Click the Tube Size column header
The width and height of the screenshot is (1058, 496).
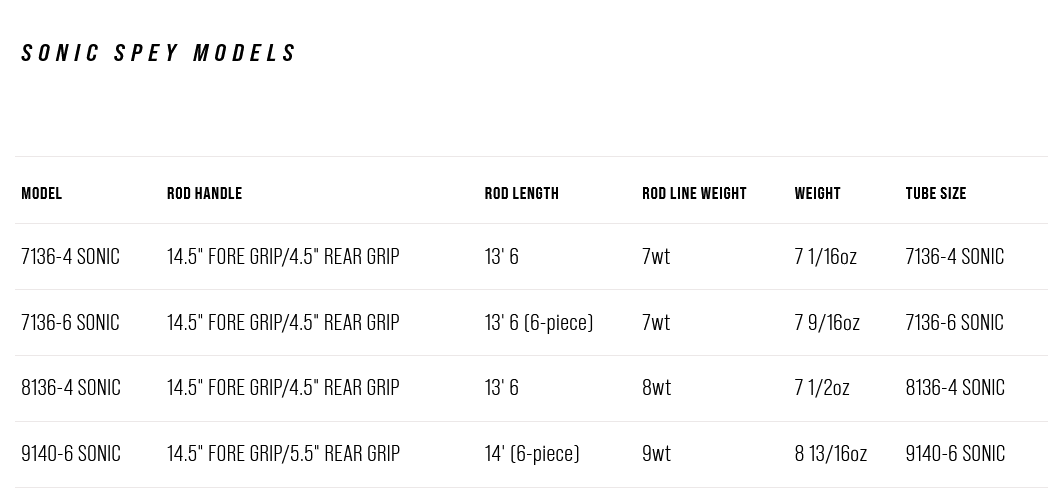tap(935, 194)
